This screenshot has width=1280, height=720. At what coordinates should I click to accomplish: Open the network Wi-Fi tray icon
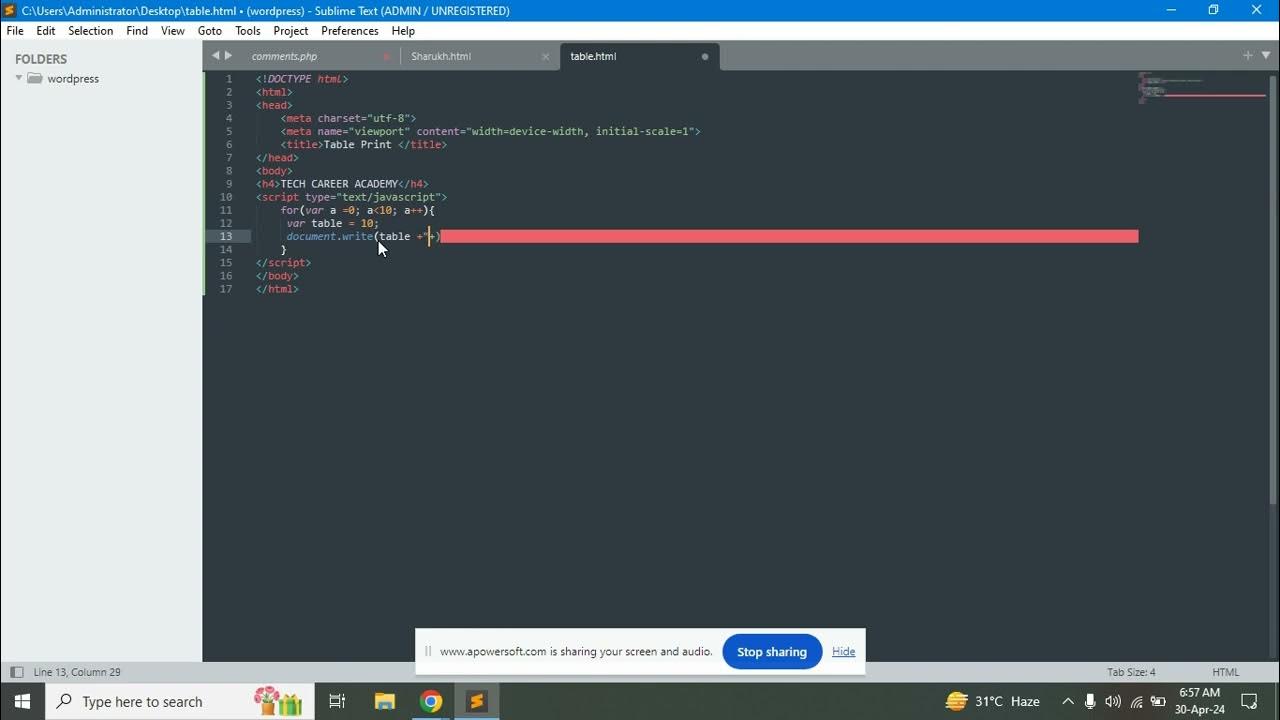point(1136,701)
